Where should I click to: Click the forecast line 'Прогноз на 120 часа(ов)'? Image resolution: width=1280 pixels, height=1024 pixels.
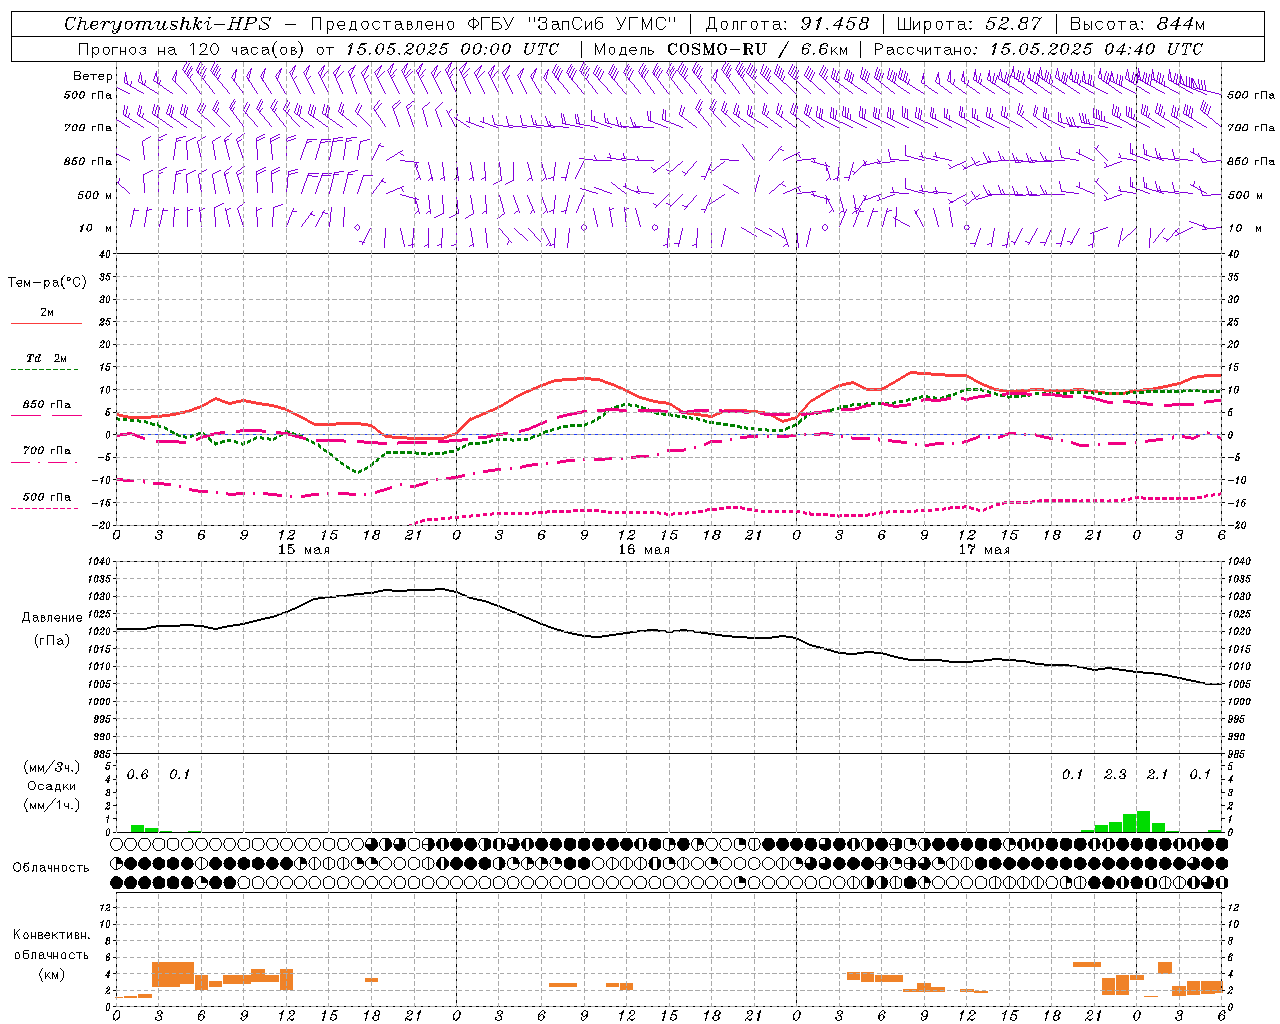tap(192, 49)
